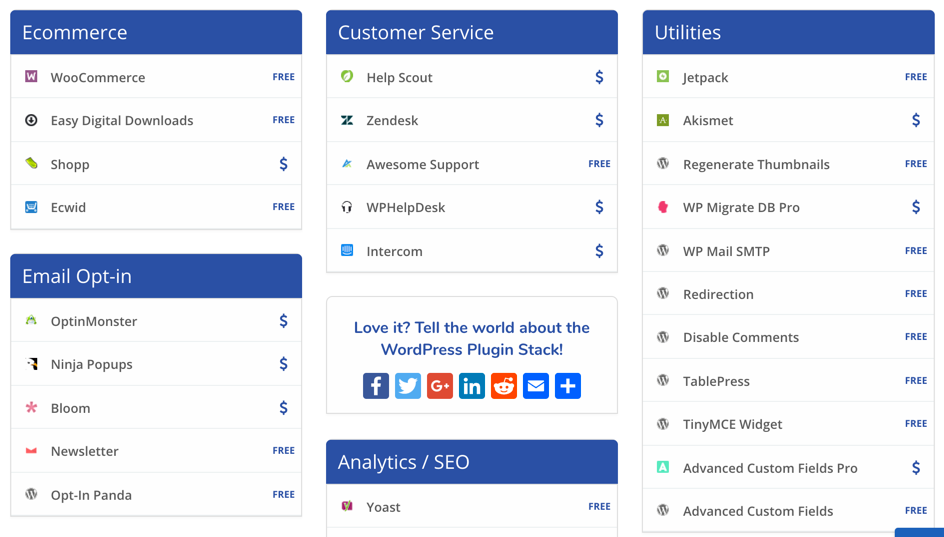944x537 pixels.
Task: Open the Help Scout listing
Action: click(x=399, y=77)
